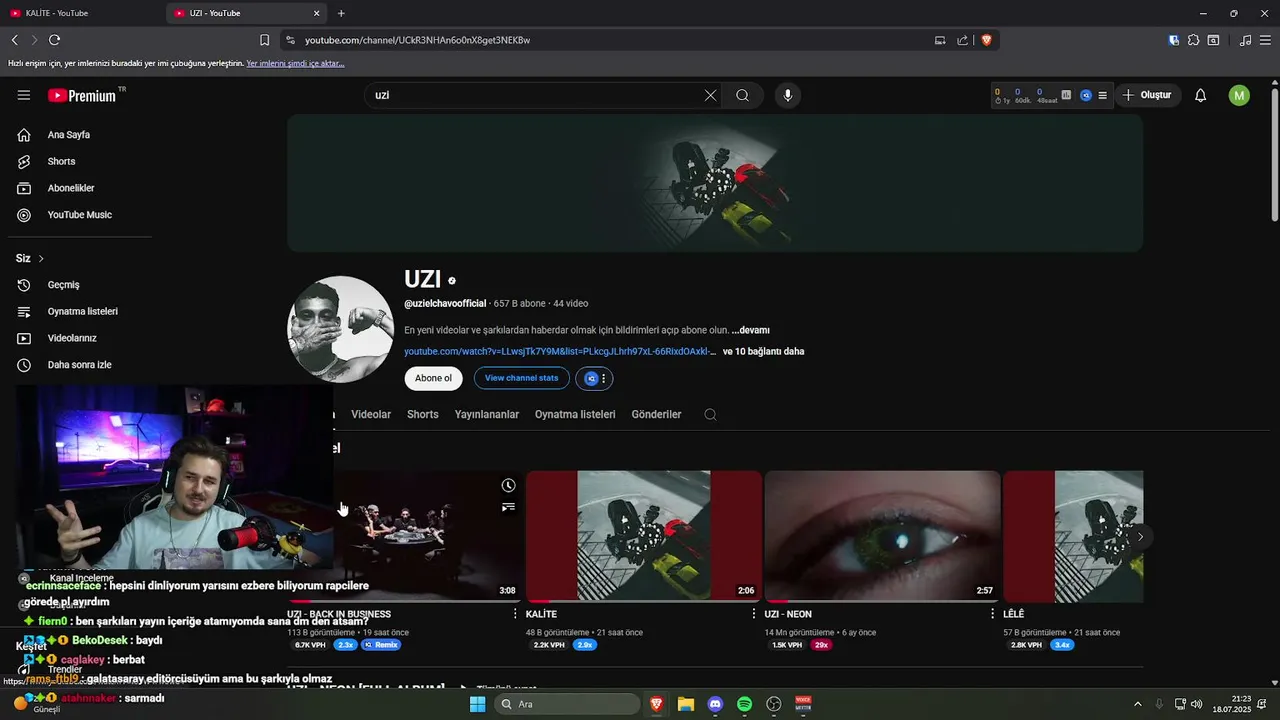1280x720 pixels.
Task: Open OBS Studio from the taskbar
Action: (x=773, y=704)
